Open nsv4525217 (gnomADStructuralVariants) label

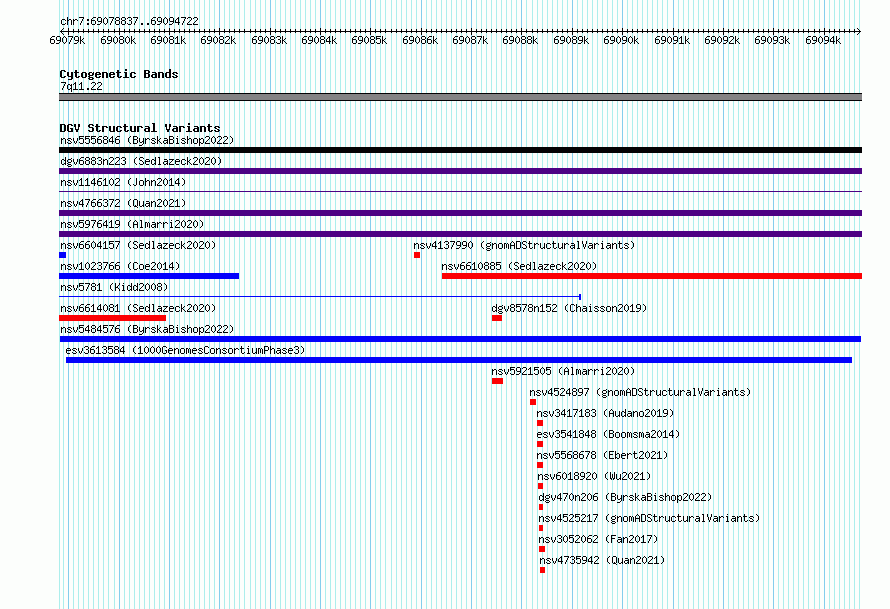pos(649,518)
